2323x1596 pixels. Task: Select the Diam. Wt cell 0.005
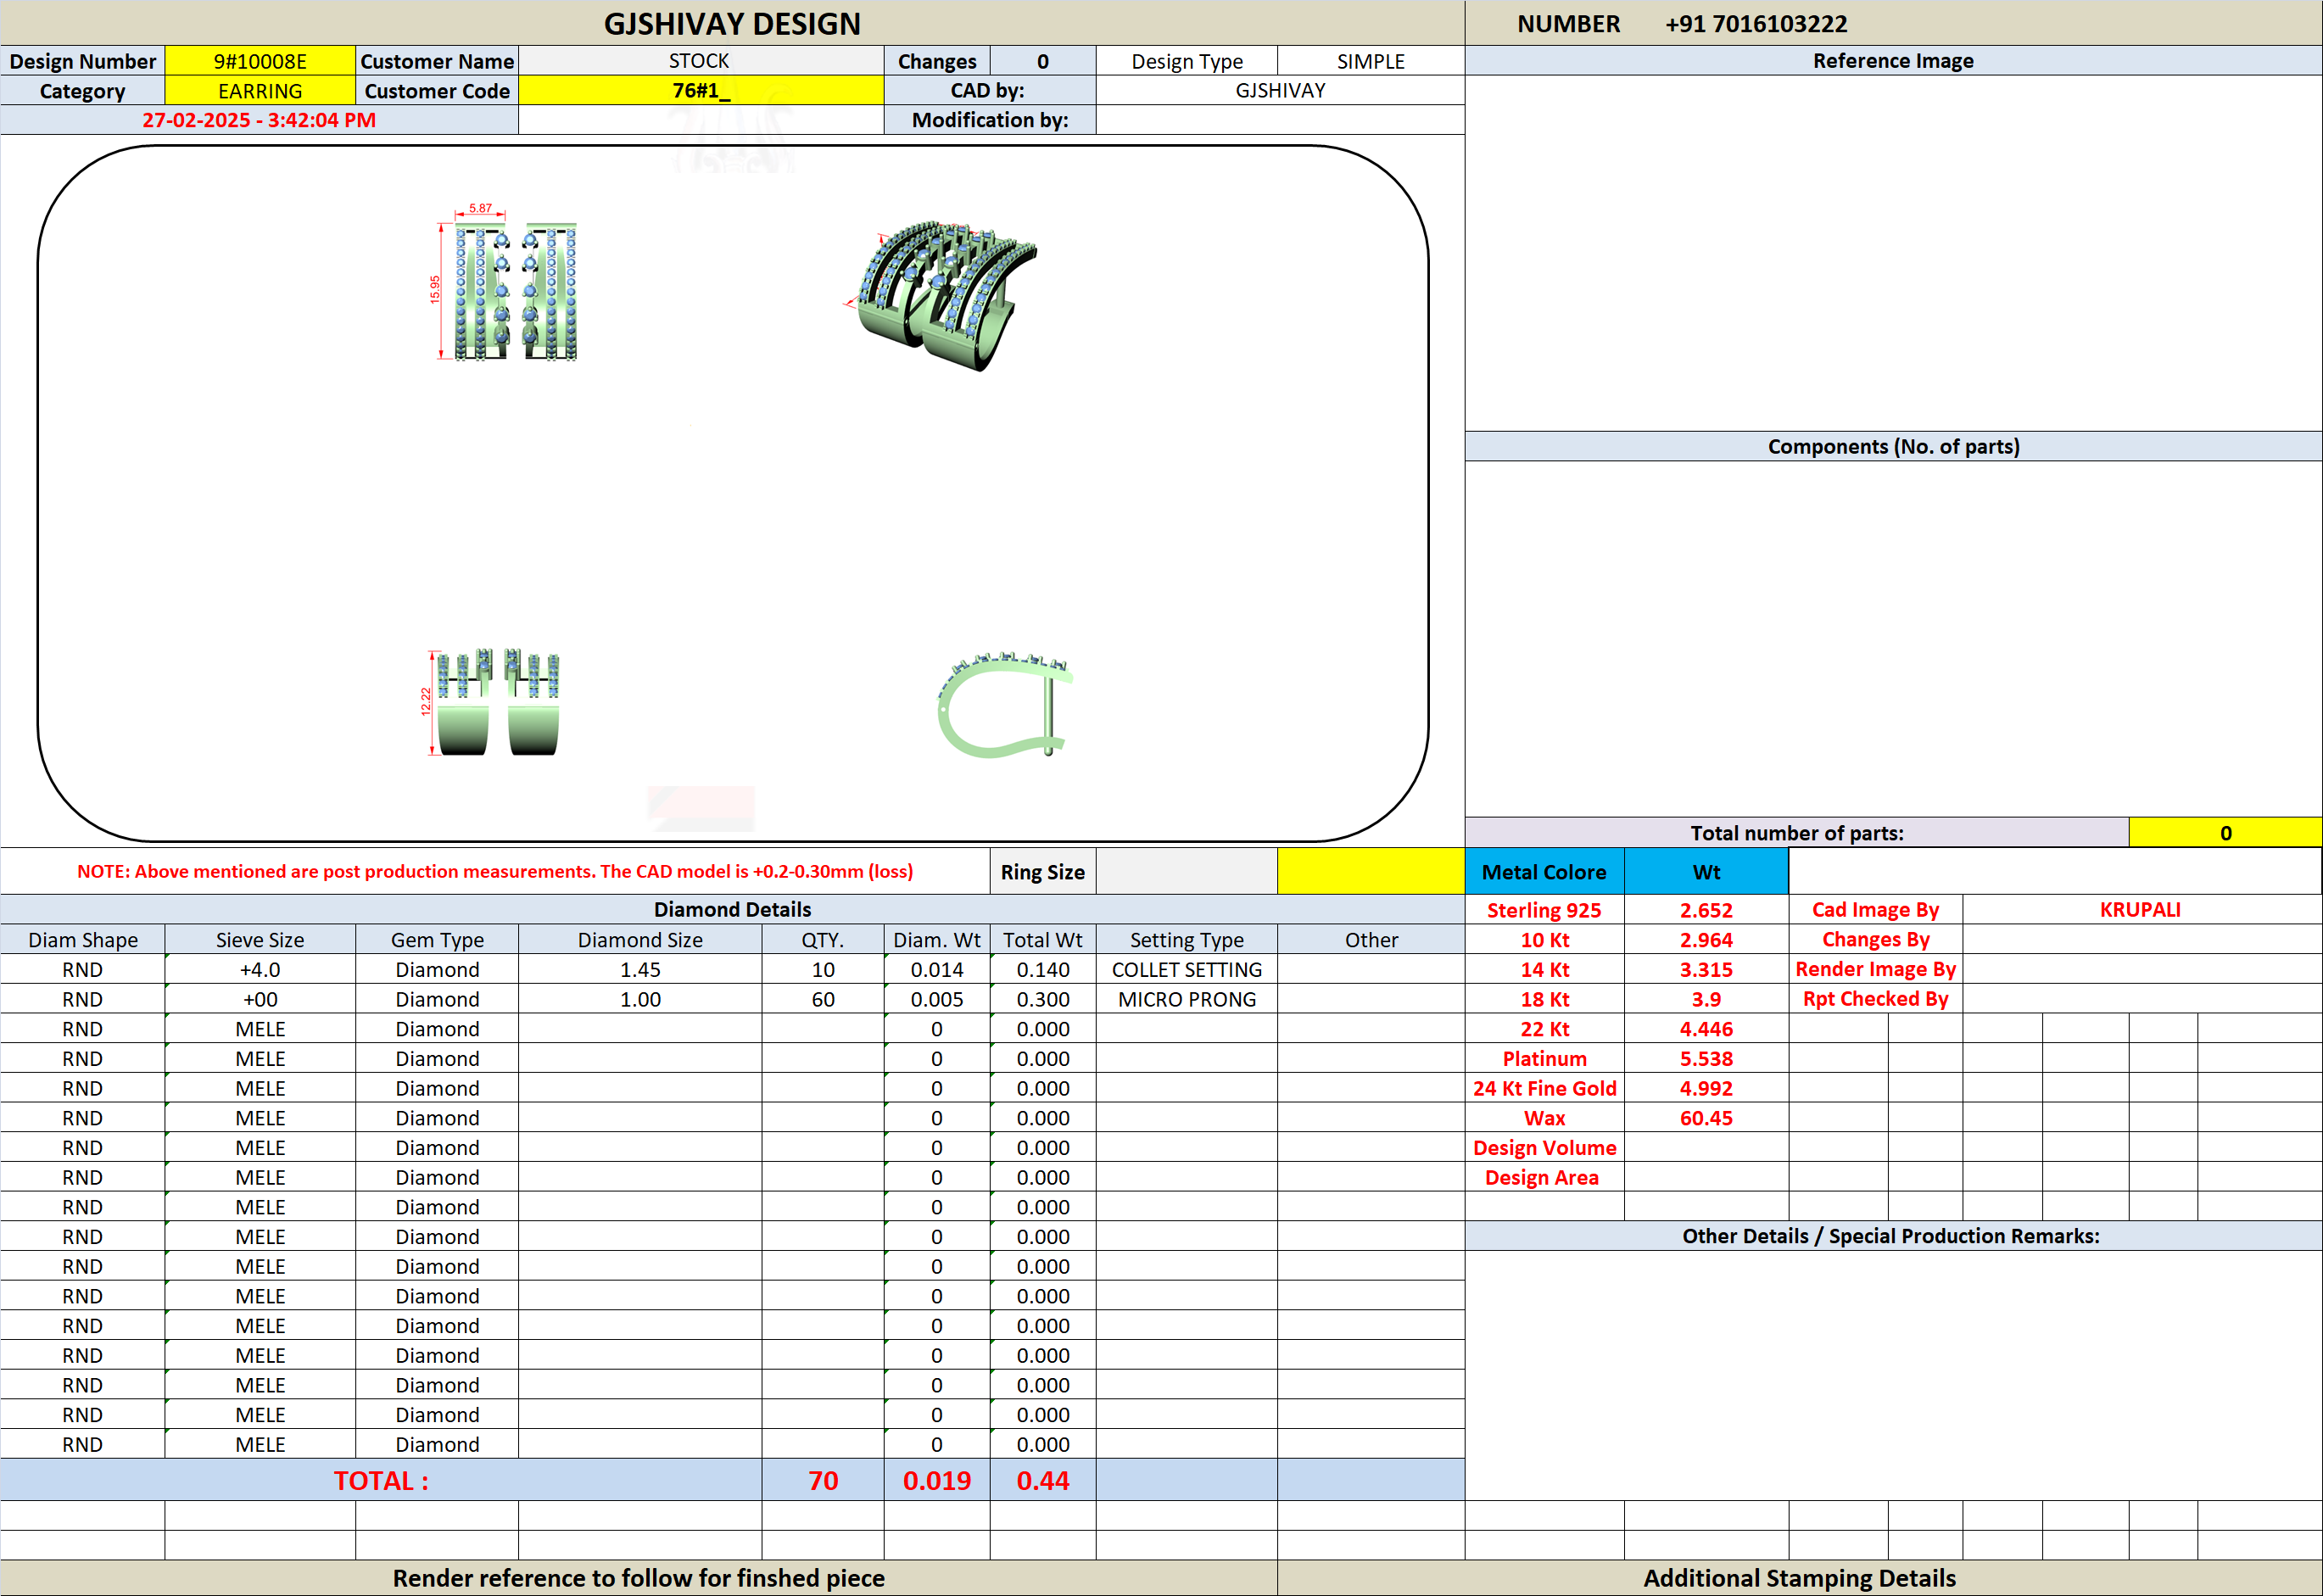pyautogui.click(x=937, y=999)
